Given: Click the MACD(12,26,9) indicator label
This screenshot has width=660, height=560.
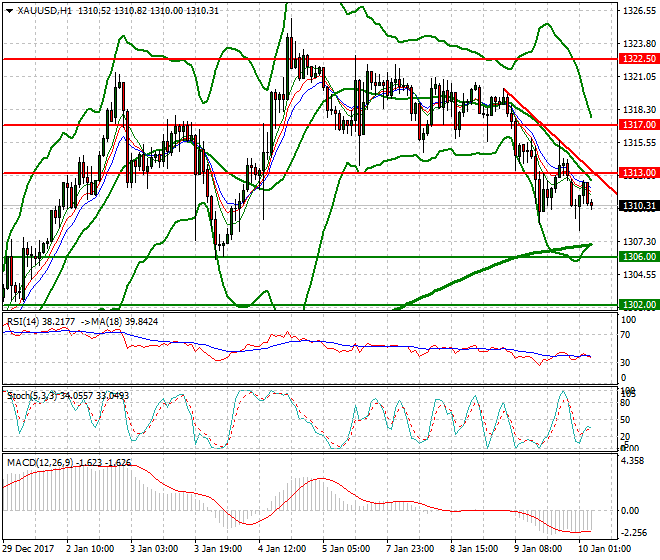Looking at the screenshot, I should pos(38,462).
